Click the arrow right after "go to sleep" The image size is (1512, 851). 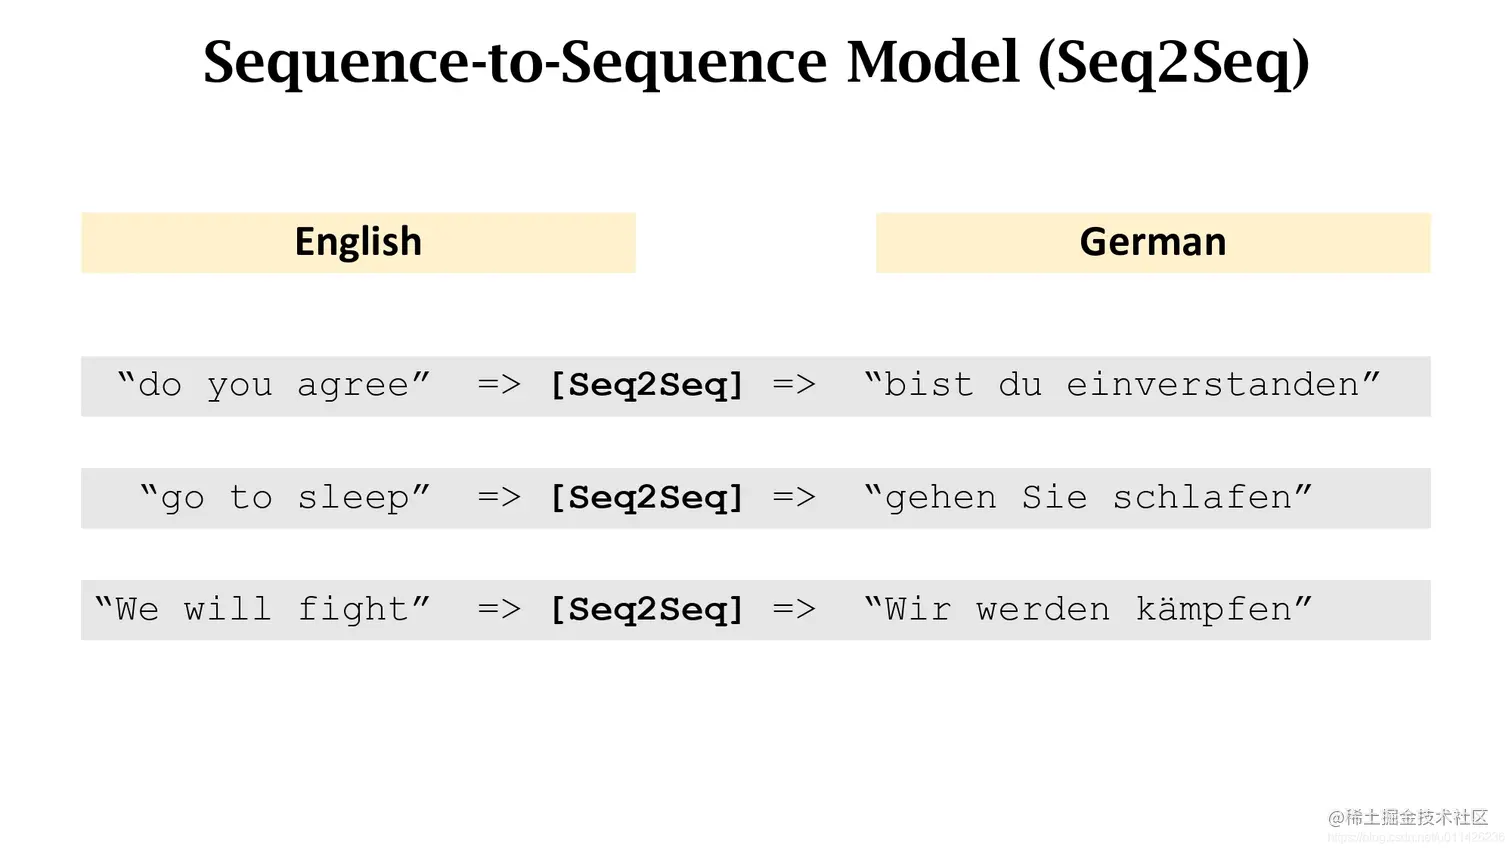(x=499, y=497)
